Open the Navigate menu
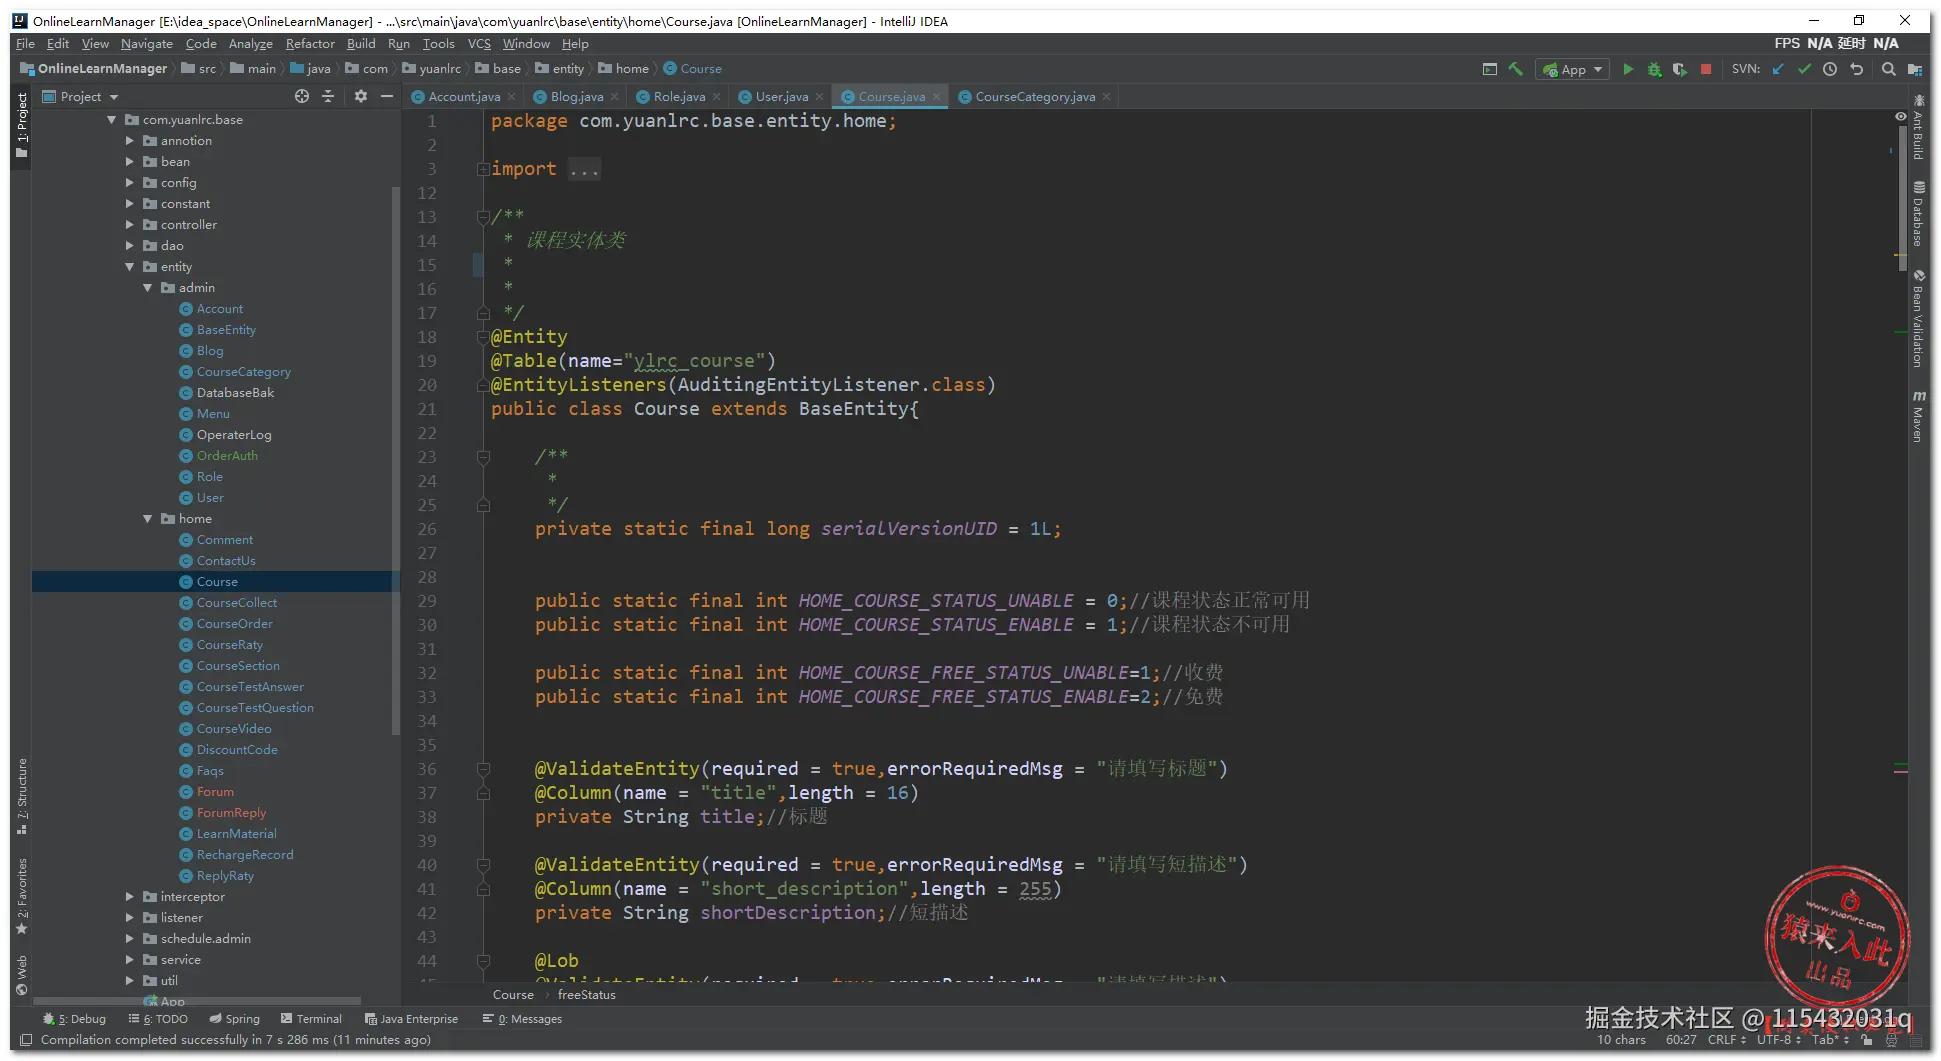The height and width of the screenshot is (1061, 1941). tap(147, 44)
